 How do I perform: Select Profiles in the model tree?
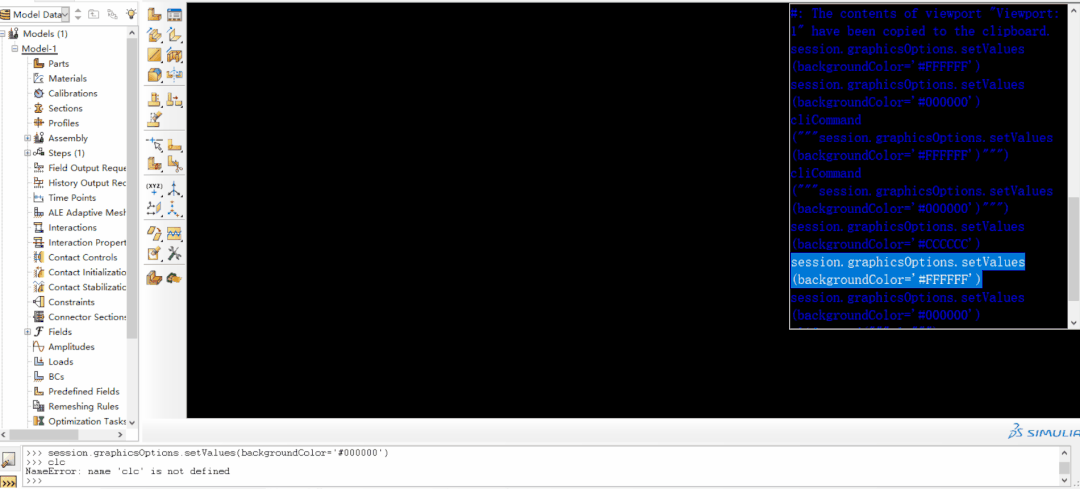(63, 123)
